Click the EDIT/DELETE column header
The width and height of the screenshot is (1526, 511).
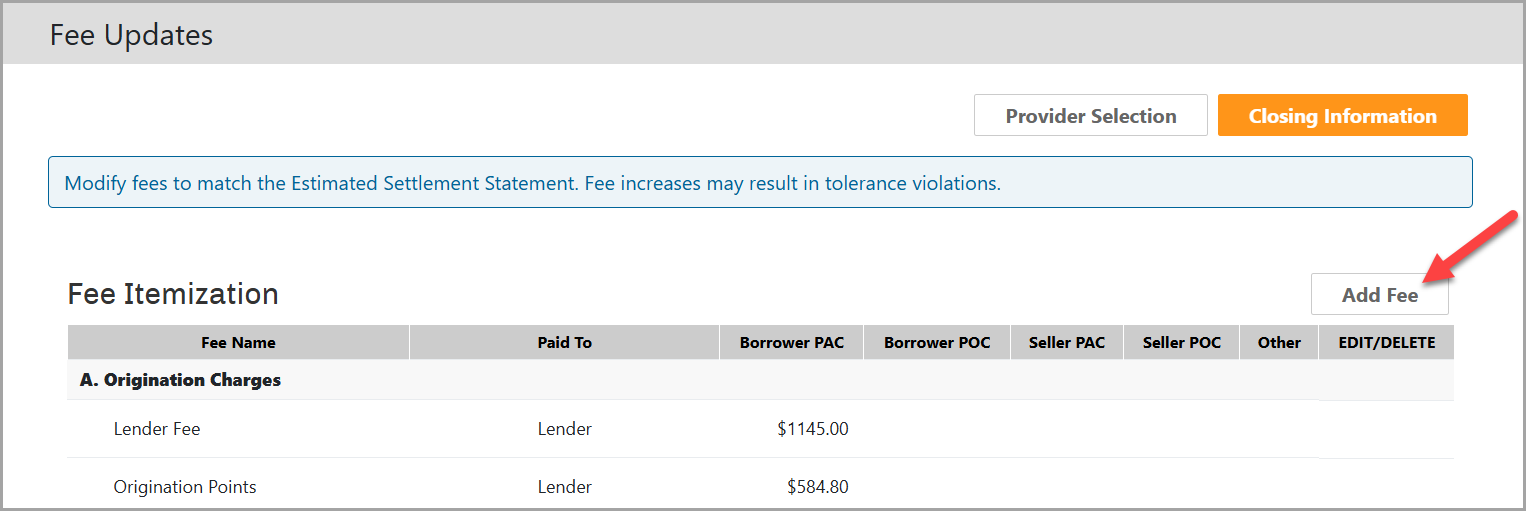[1386, 342]
